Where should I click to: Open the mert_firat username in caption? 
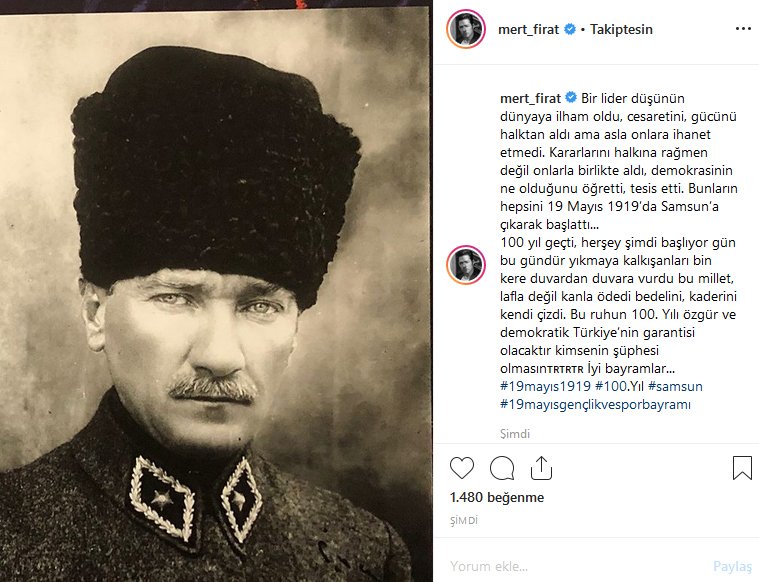(x=530, y=98)
